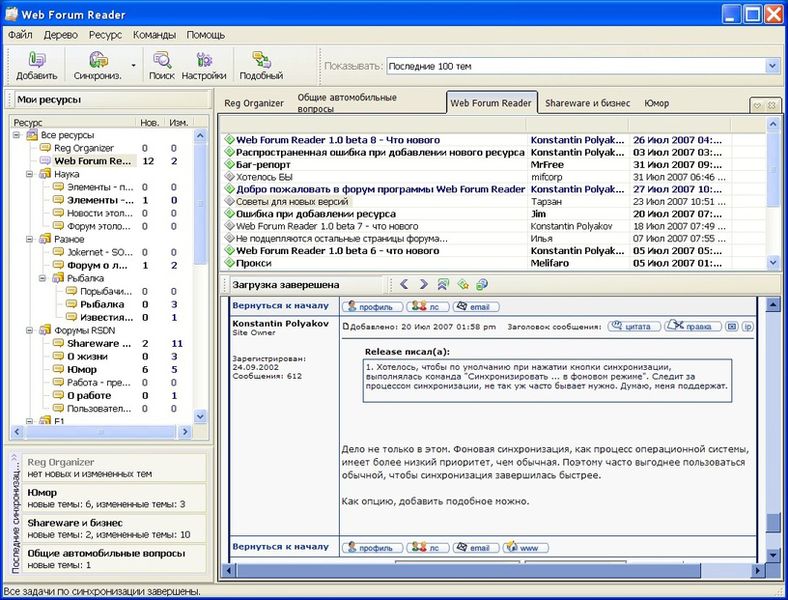
Task: Collapse the Наука tree folder
Action: (x=31, y=174)
